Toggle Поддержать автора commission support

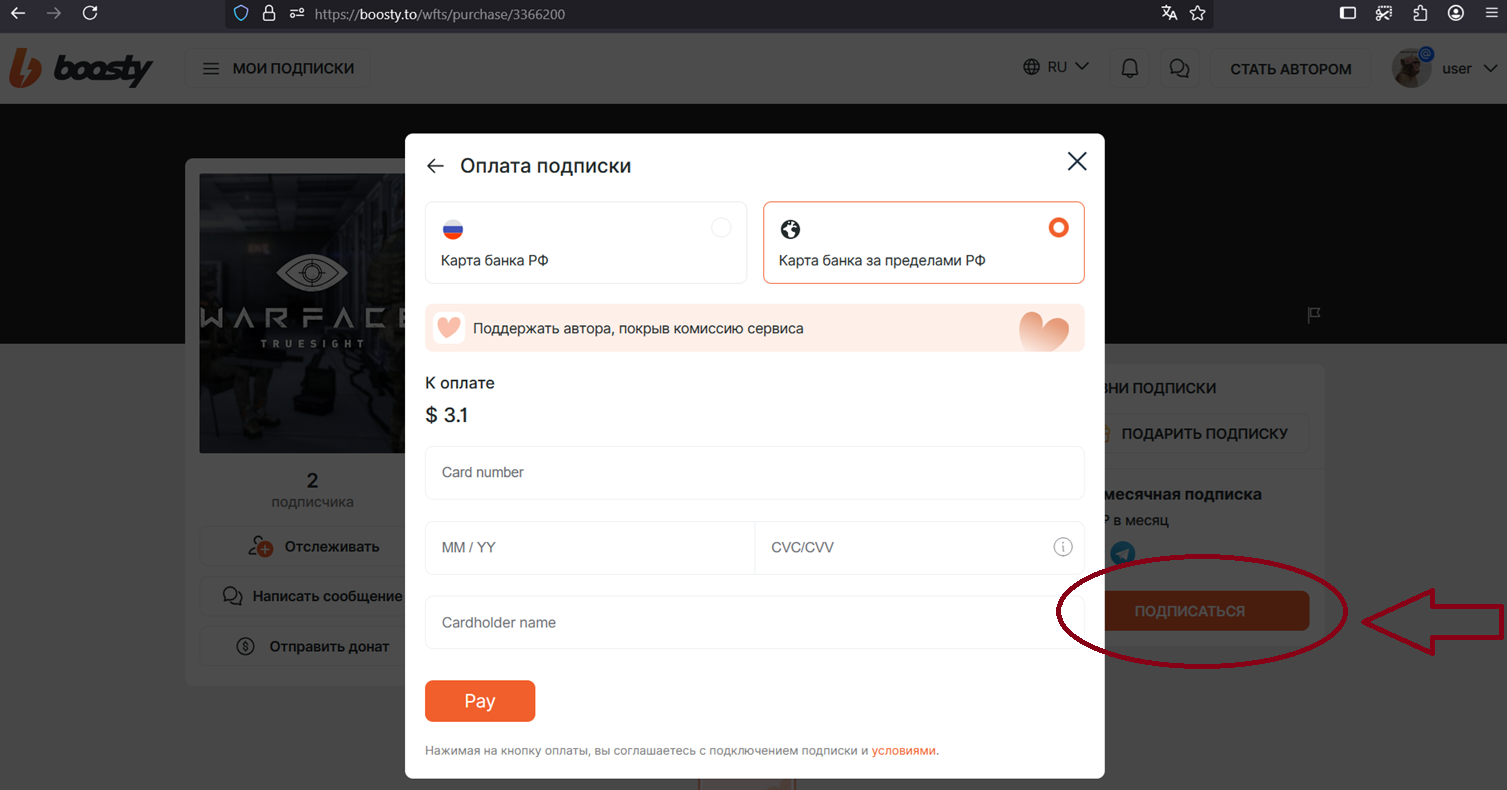coord(755,328)
